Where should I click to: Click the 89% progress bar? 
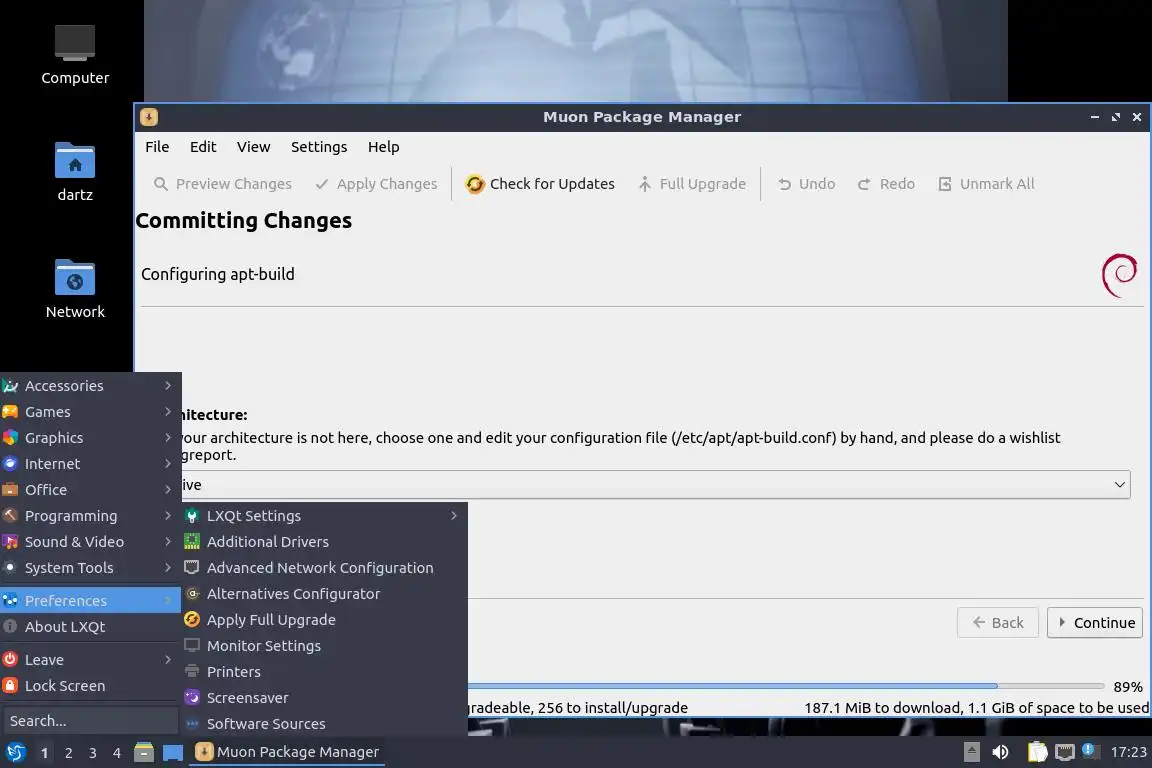point(786,686)
